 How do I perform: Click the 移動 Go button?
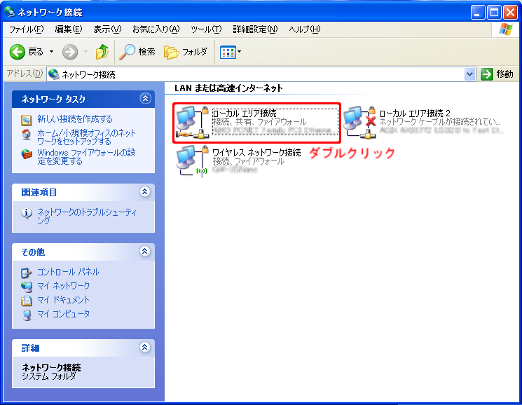497,74
